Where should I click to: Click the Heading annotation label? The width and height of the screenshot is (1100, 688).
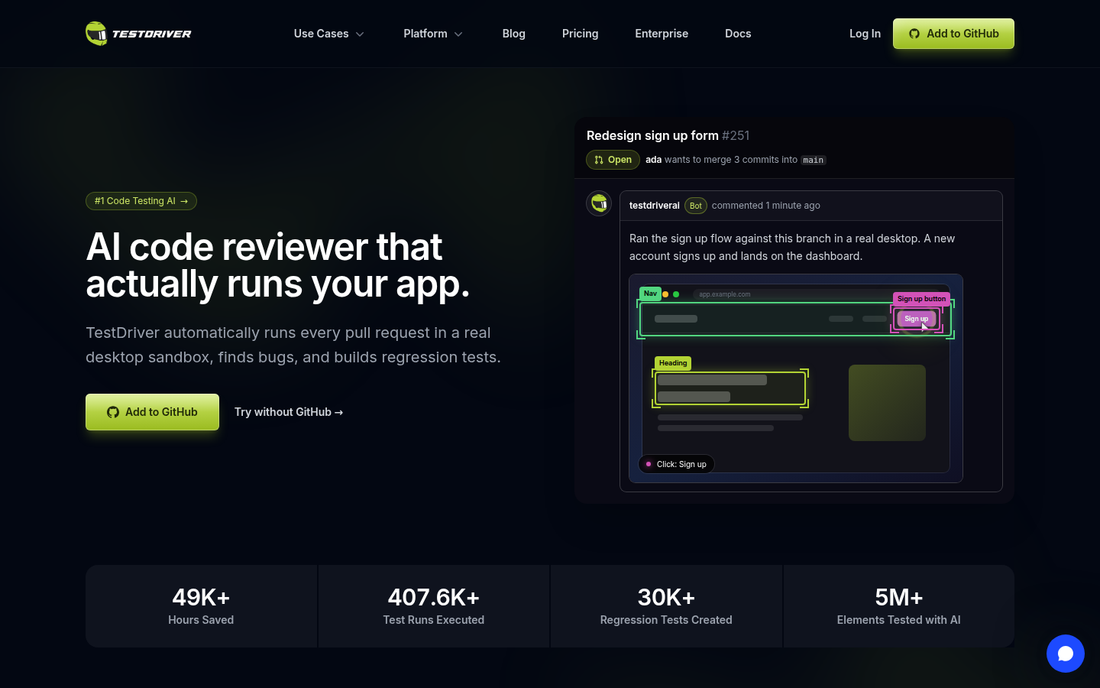(x=673, y=363)
